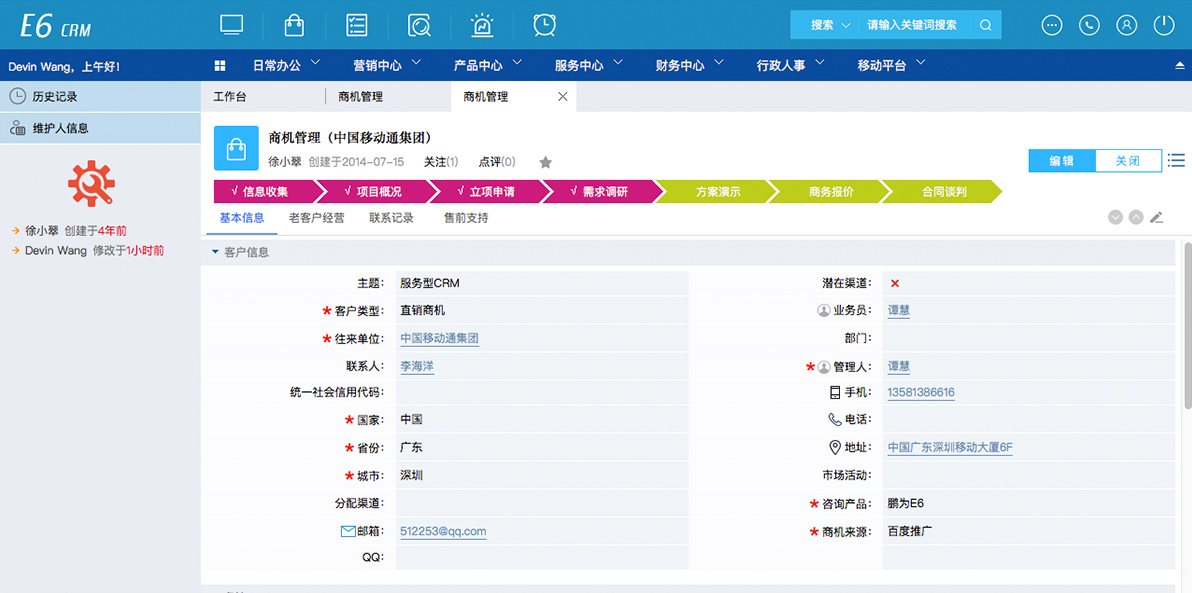Open the clock reminder icon in top toolbar
1192x593 pixels.
click(x=544, y=24)
